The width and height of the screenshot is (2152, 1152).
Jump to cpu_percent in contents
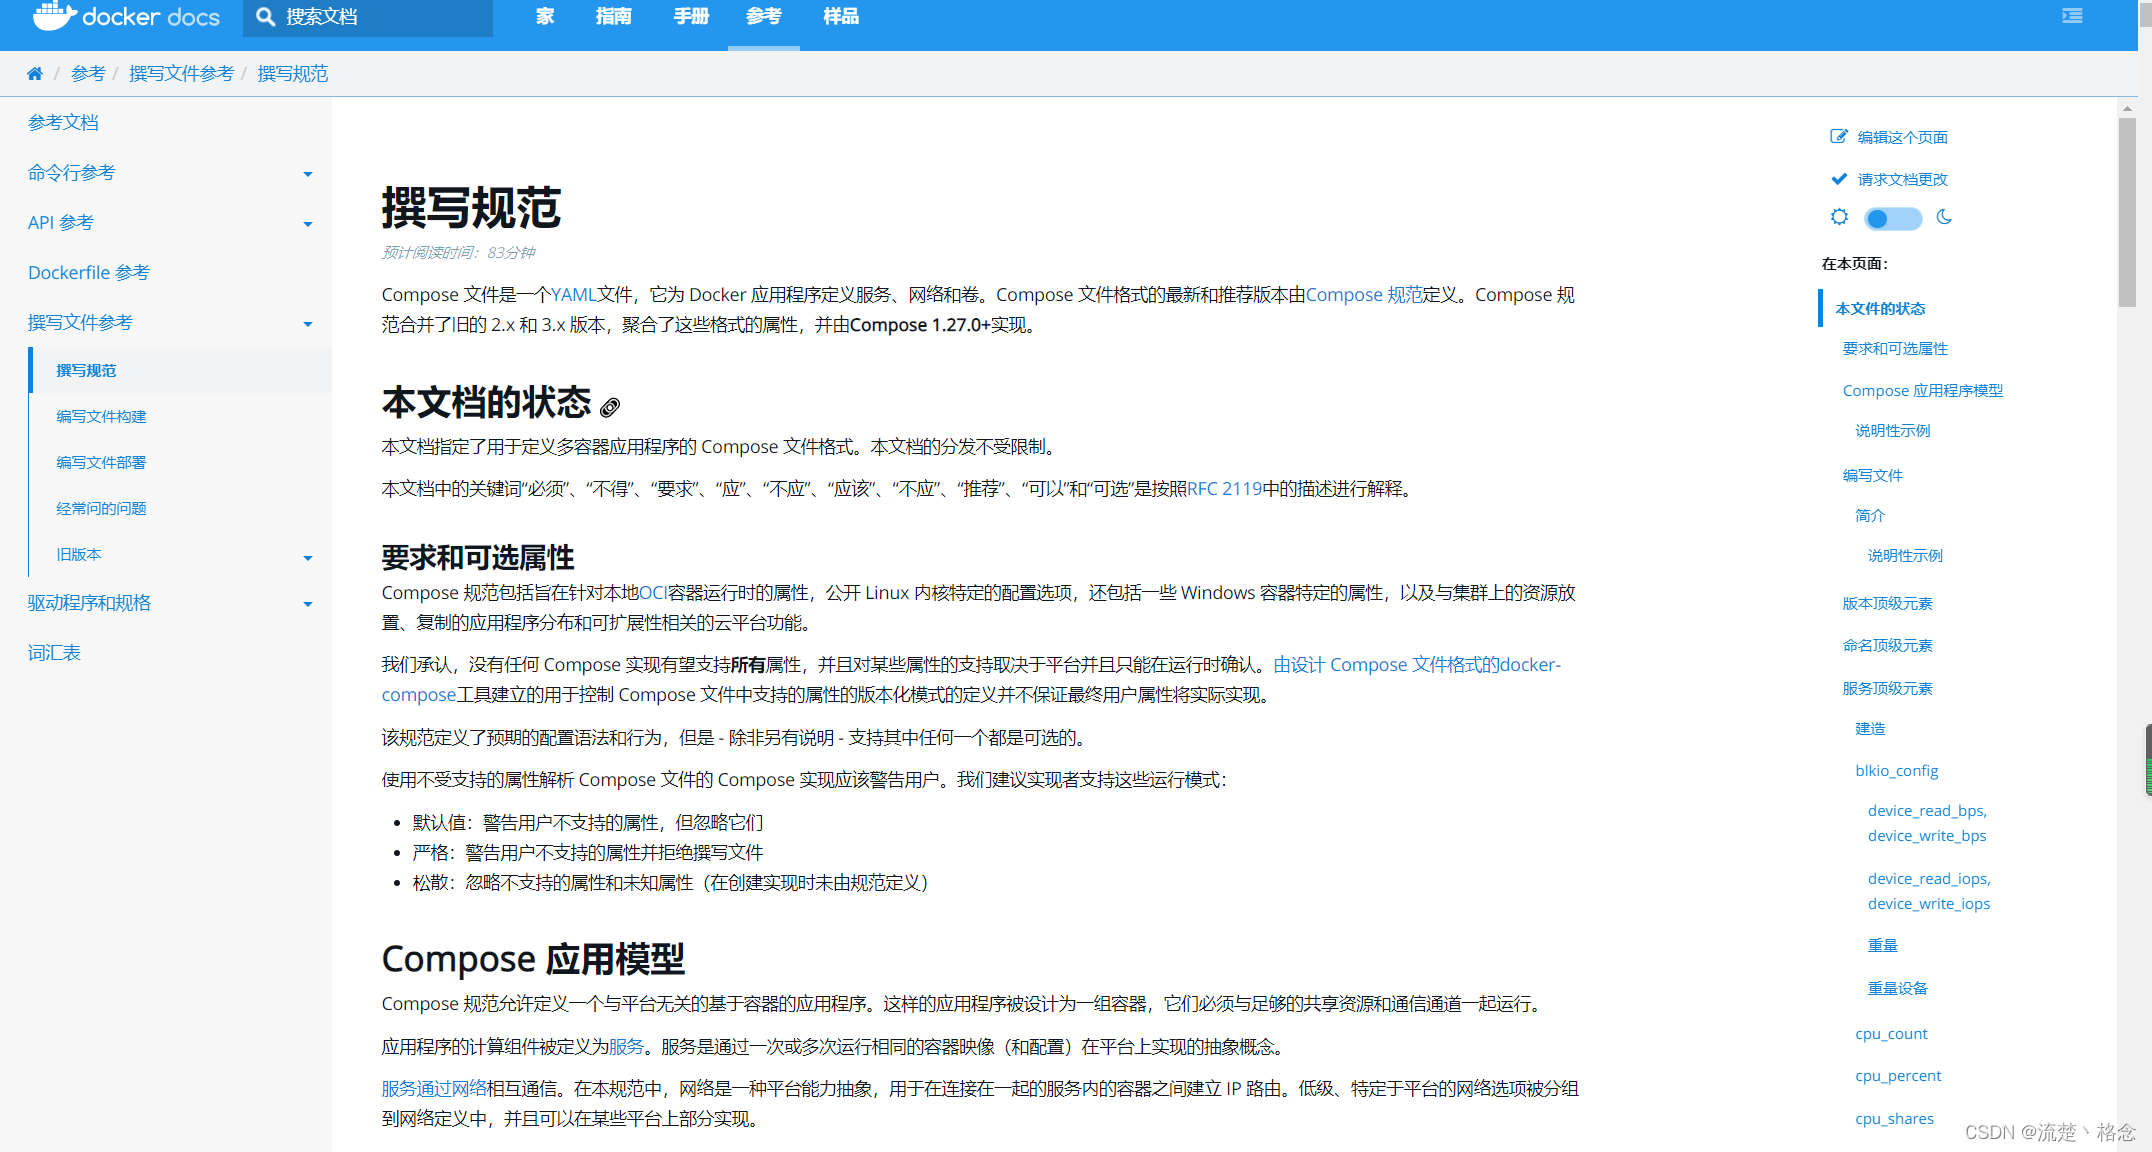coord(1898,1076)
